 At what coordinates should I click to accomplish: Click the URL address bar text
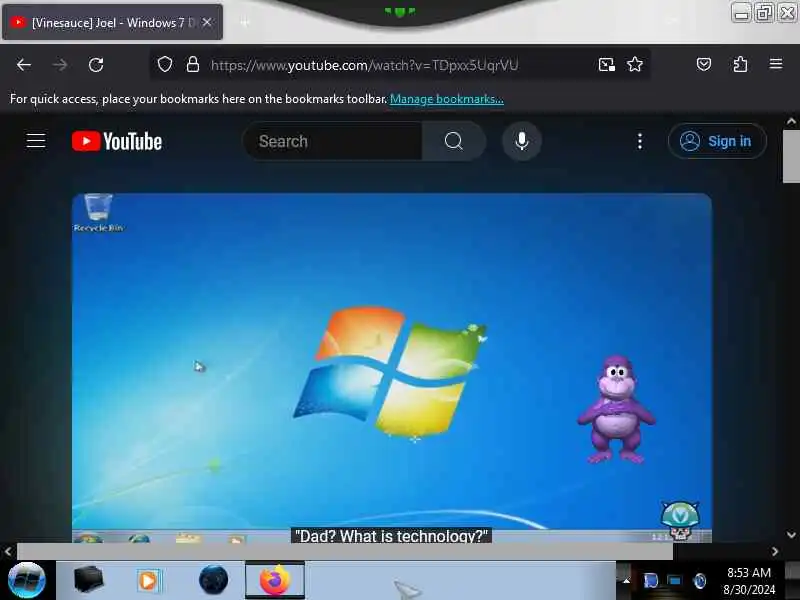364,65
